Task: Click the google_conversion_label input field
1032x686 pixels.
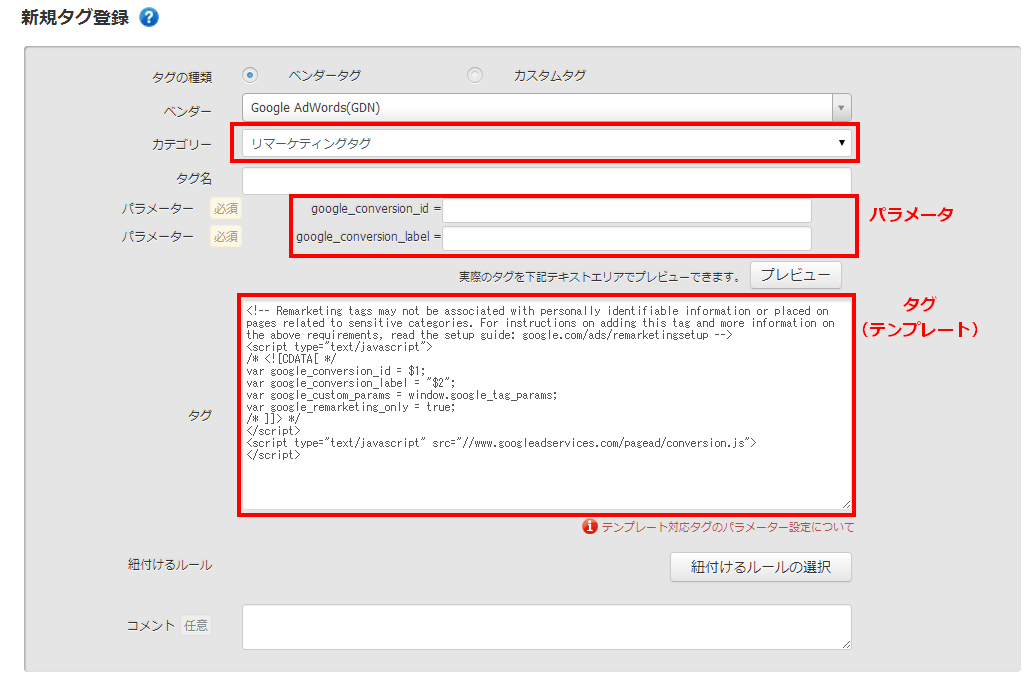Action: (x=627, y=238)
